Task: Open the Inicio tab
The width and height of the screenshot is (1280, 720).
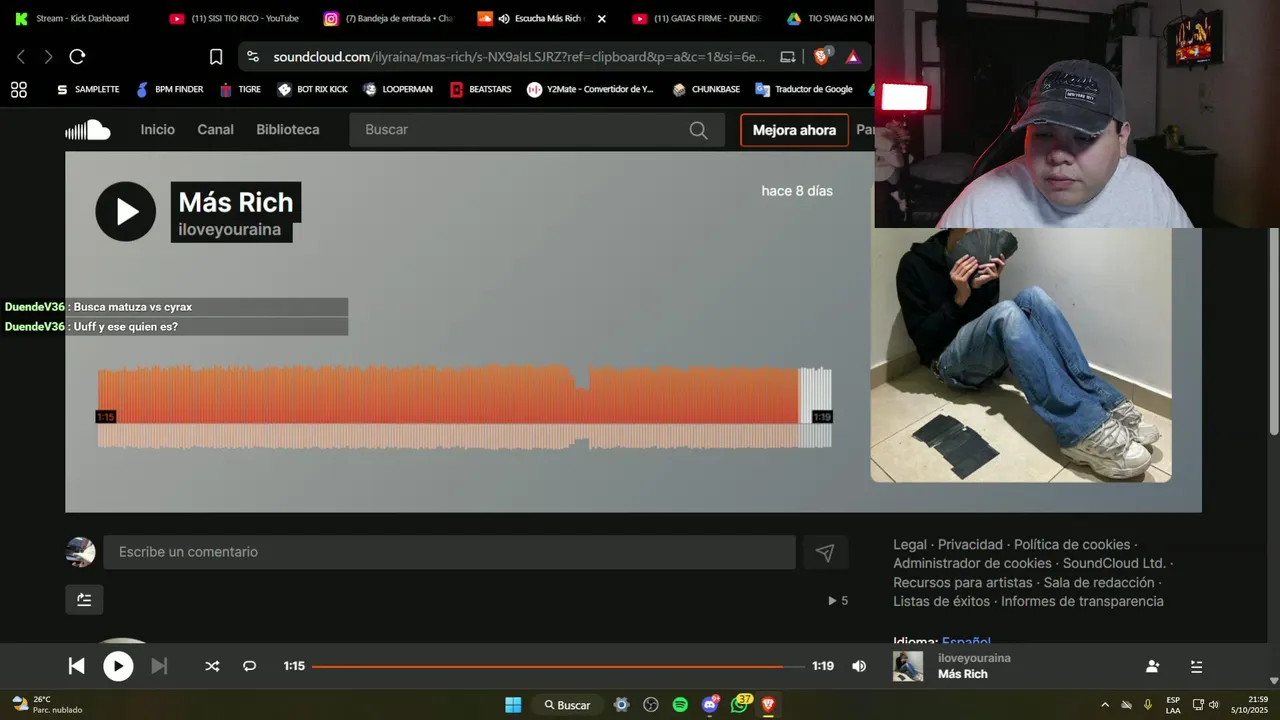Action: point(158,130)
